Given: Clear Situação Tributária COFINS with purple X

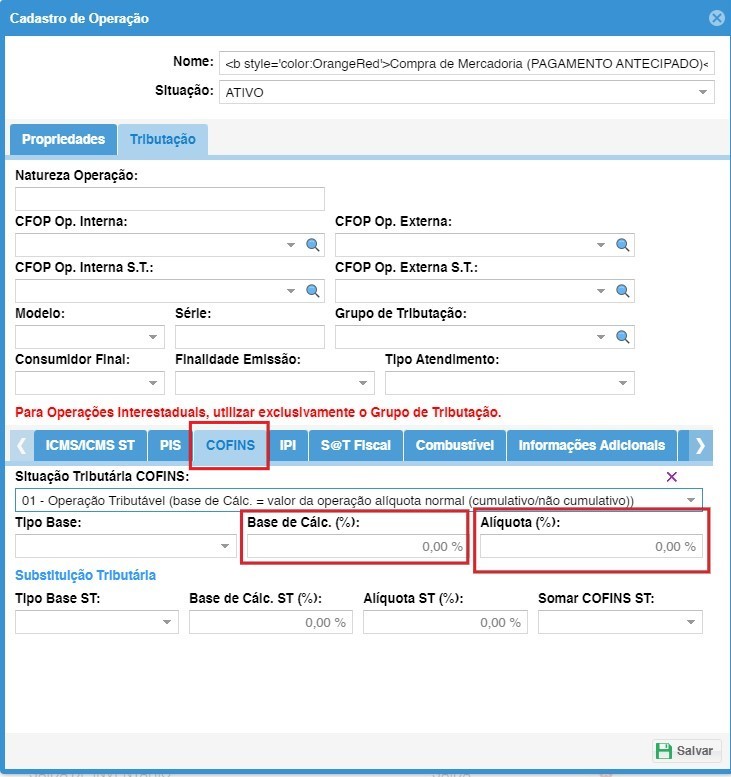Looking at the screenshot, I should 671,477.
